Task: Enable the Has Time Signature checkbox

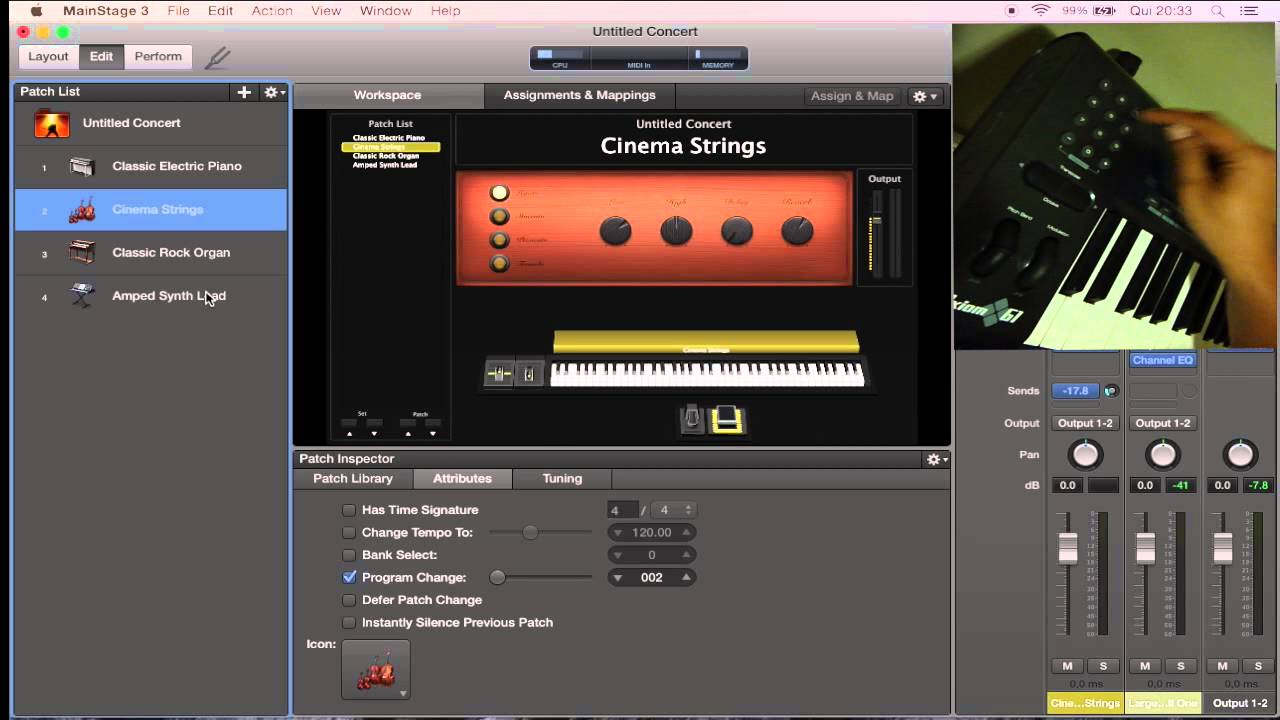Action: click(x=349, y=510)
